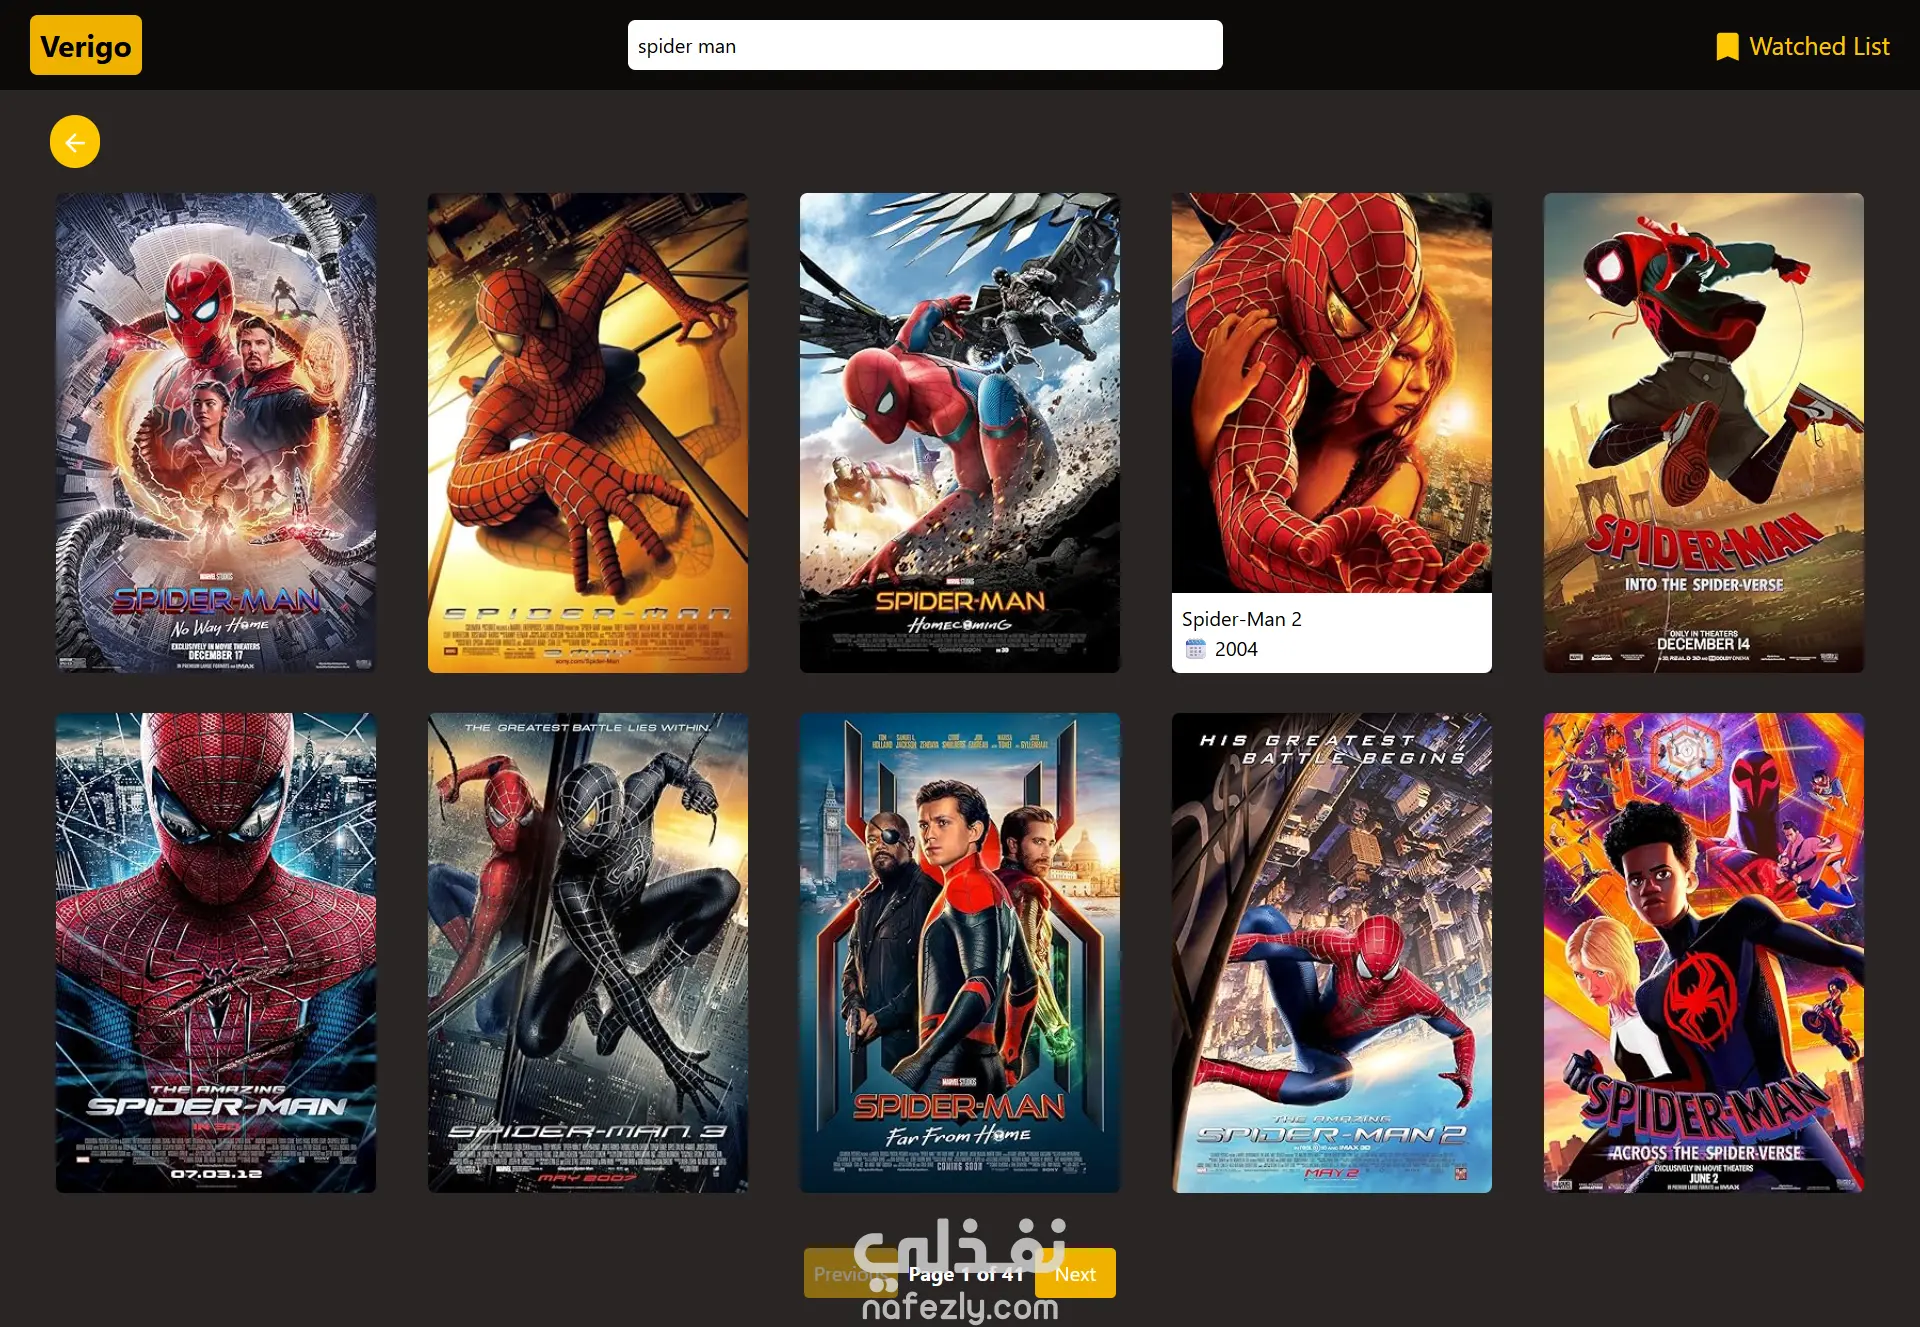Select The Amazing Spider-Man 2 poster

1332,952
